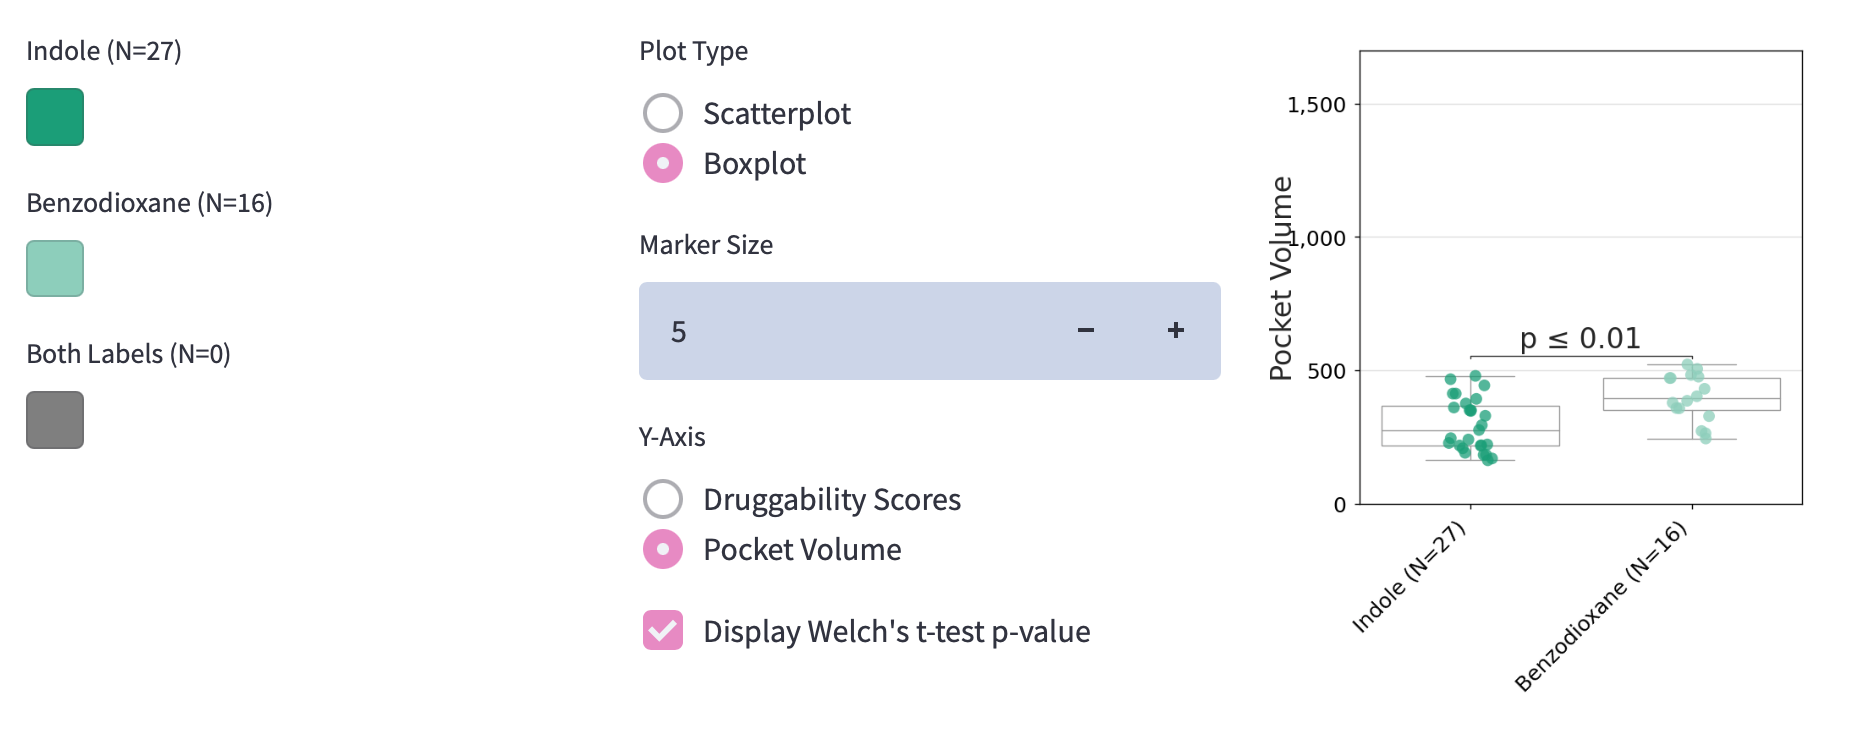This screenshot has height=730, width=1850.
Task: Click the Both Labels (N=0) heading
Action: click(x=128, y=354)
